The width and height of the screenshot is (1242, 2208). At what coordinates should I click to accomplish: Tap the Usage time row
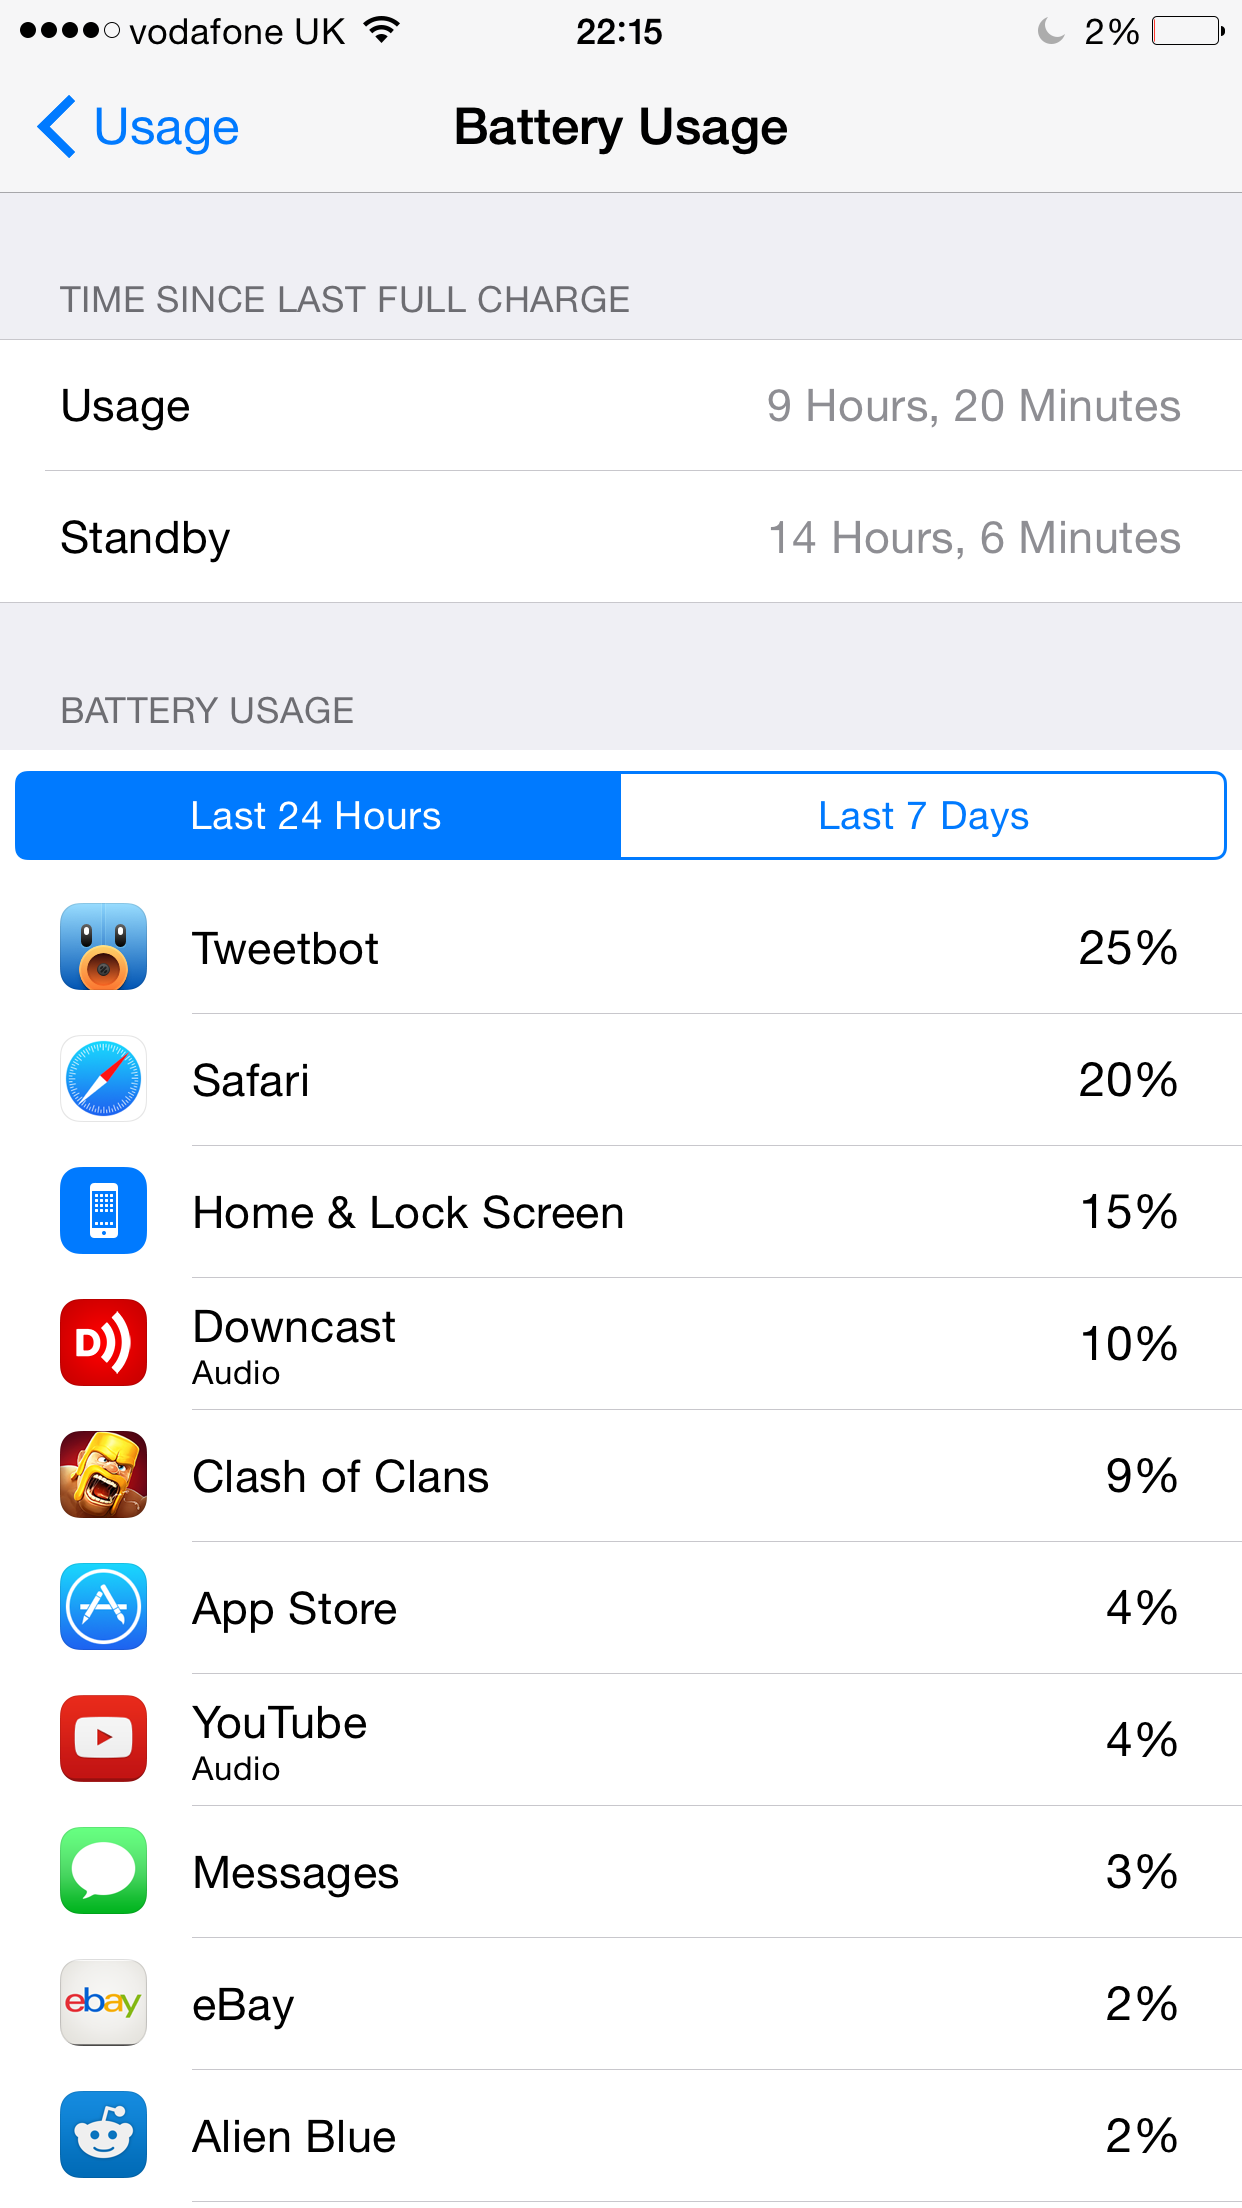(621, 406)
